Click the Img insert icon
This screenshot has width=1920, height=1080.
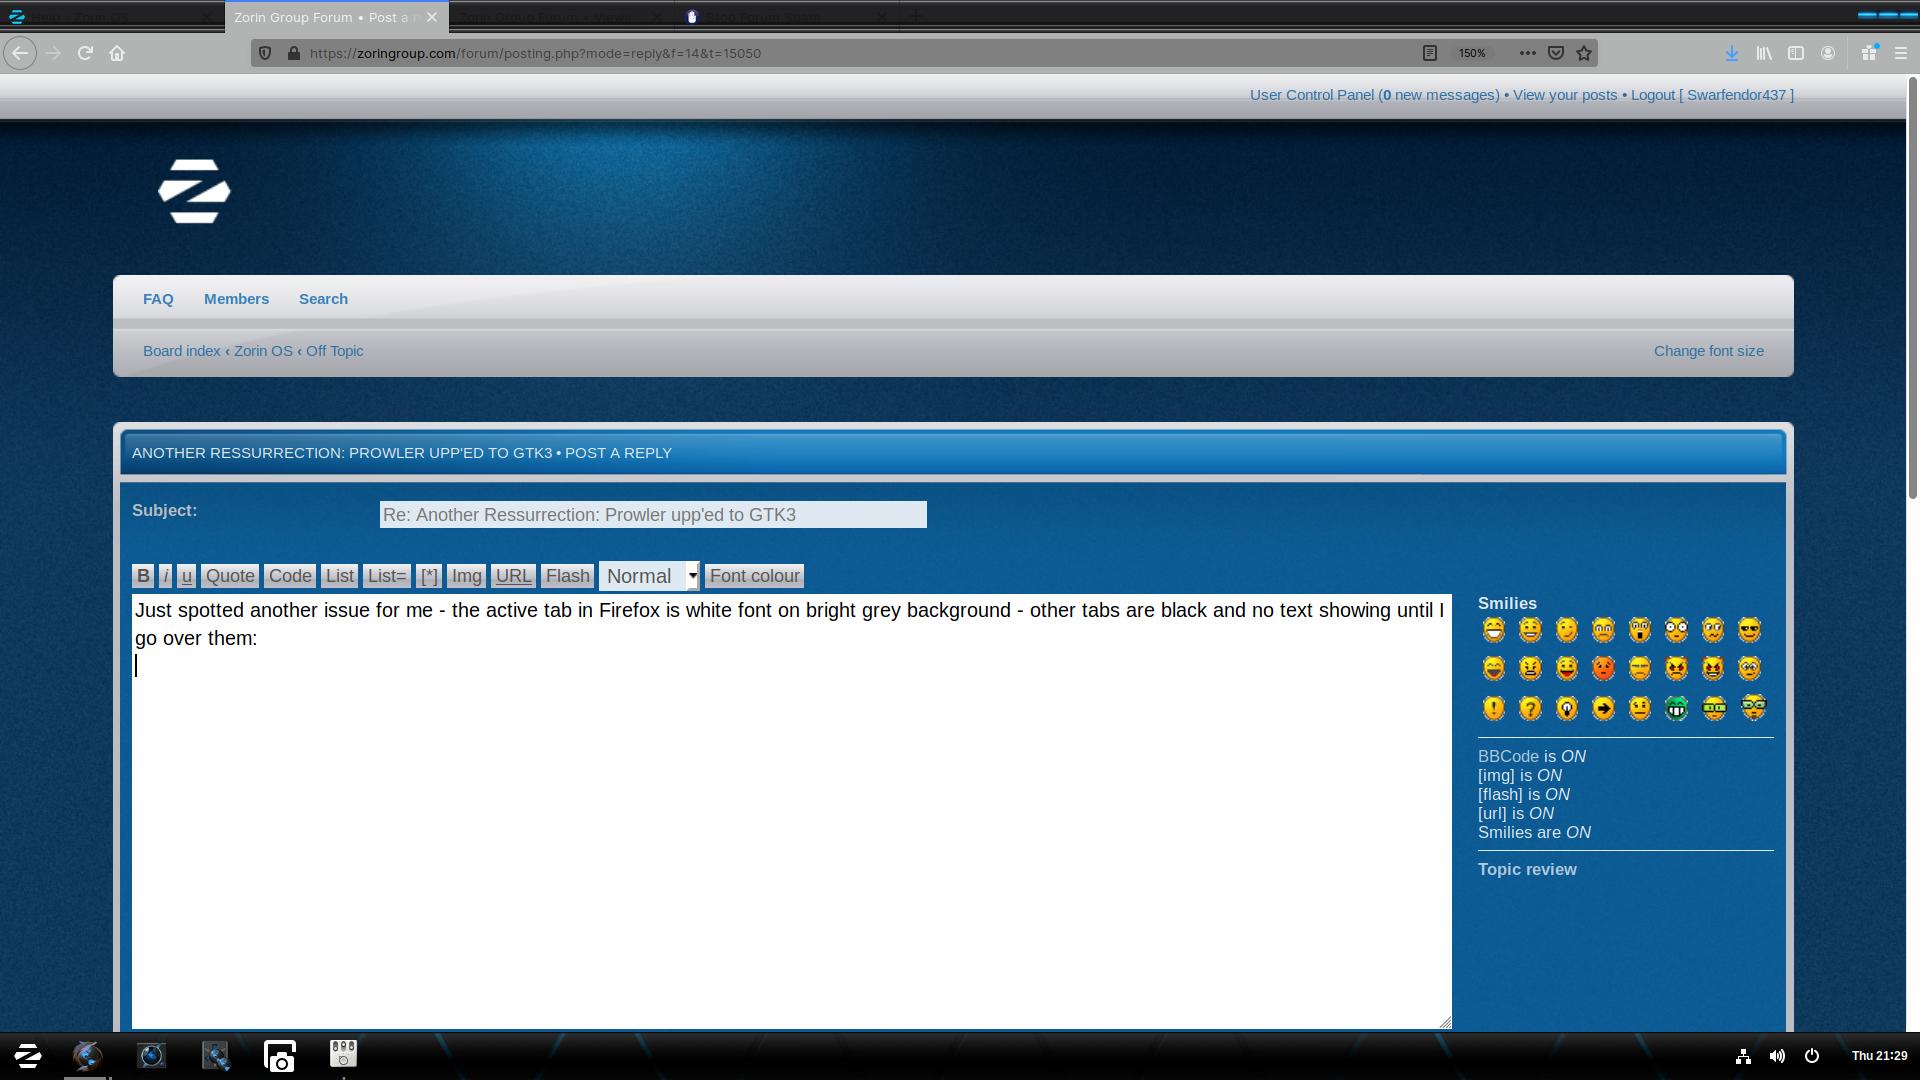tap(467, 575)
